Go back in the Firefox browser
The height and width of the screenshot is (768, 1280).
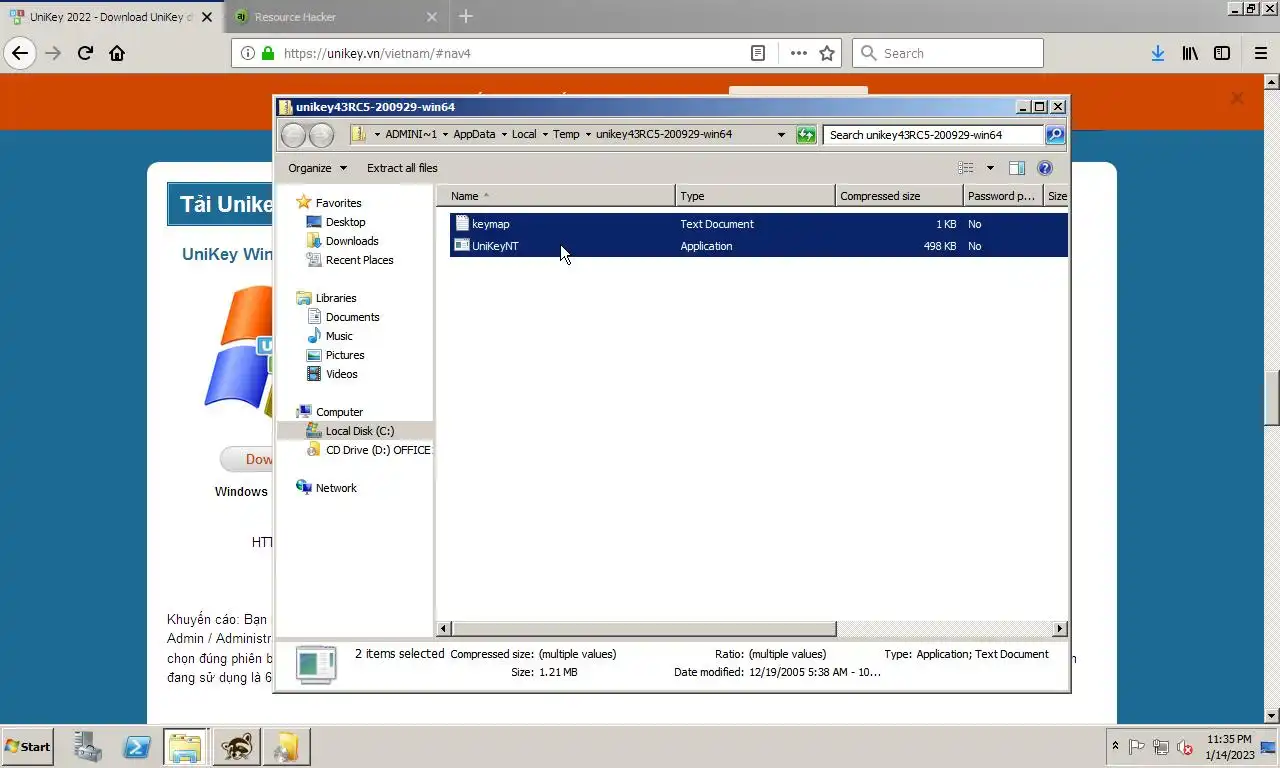click(20, 53)
